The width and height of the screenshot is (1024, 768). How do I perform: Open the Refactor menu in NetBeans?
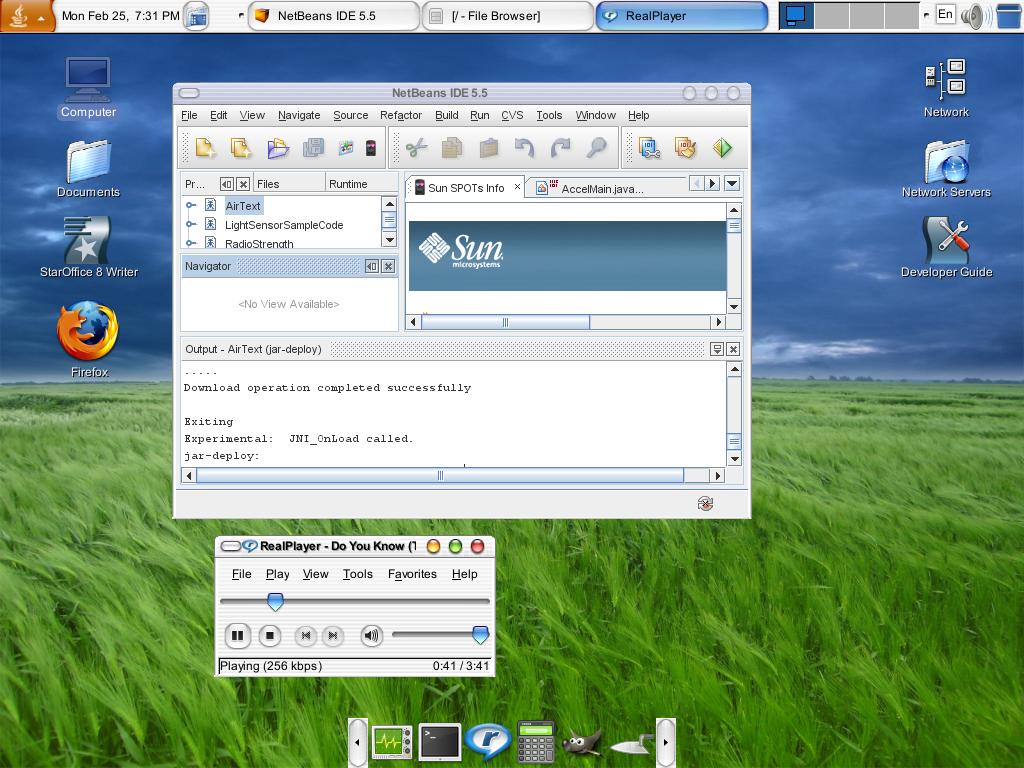[401, 115]
